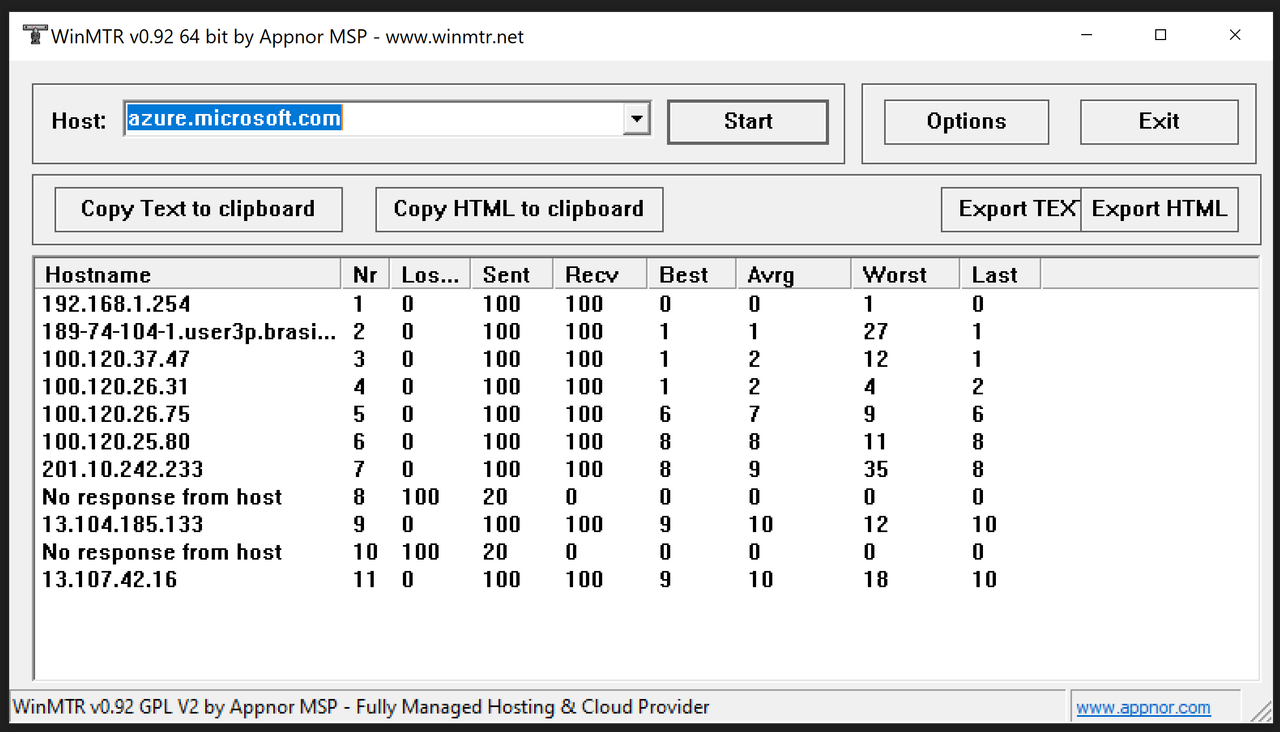
Task: Click the status bar WinMTR GPL text
Action: [x=361, y=707]
